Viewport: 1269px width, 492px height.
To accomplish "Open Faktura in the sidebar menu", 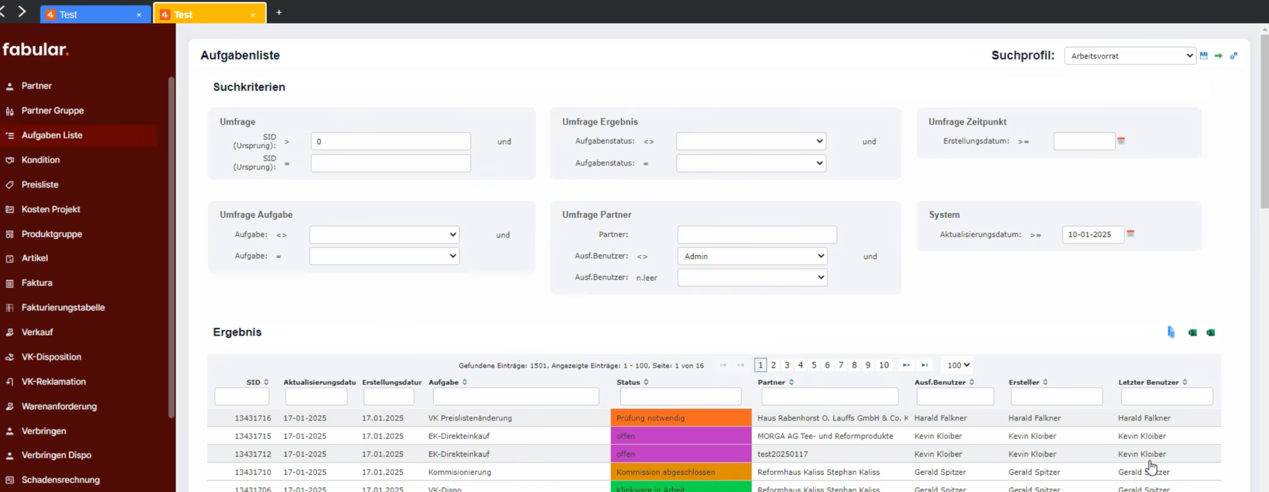I will [x=37, y=283].
